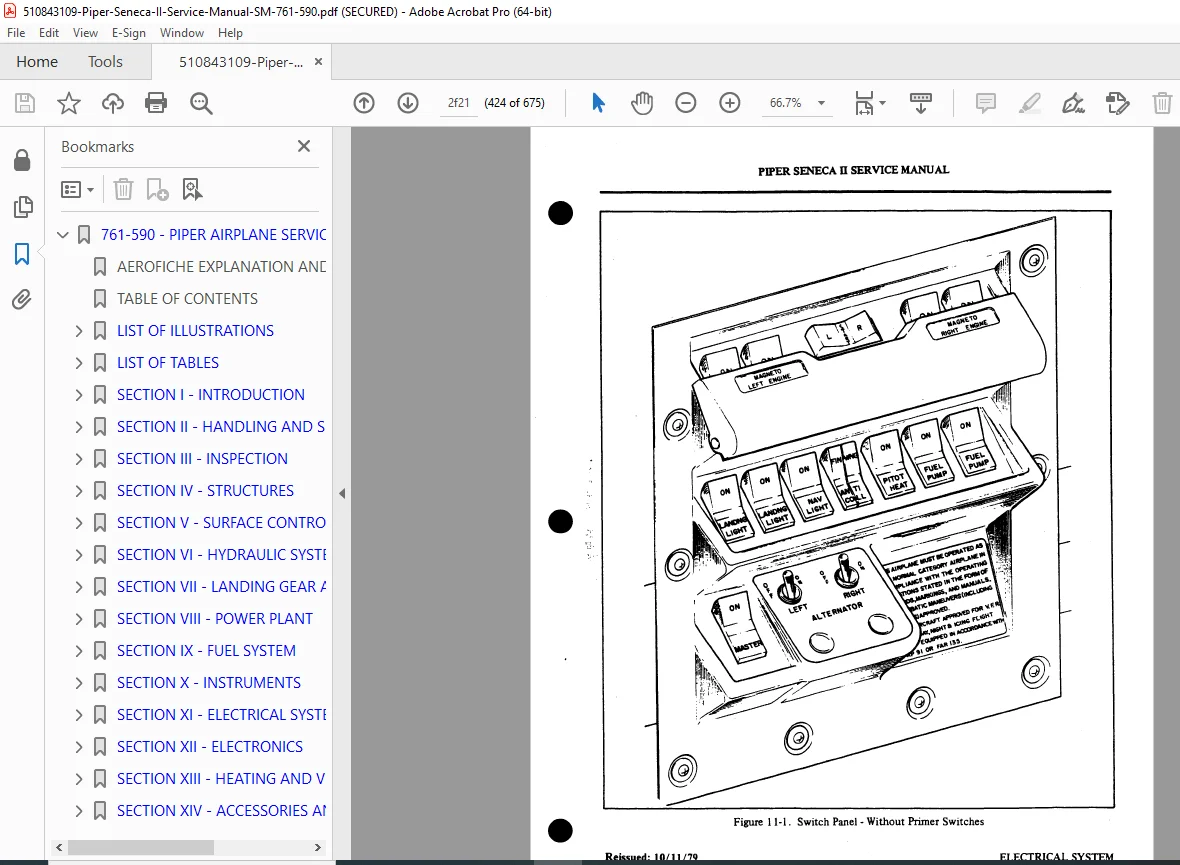The height and width of the screenshot is (865, 1180).
Task: Add a sticky note comment
Action: 985,103
